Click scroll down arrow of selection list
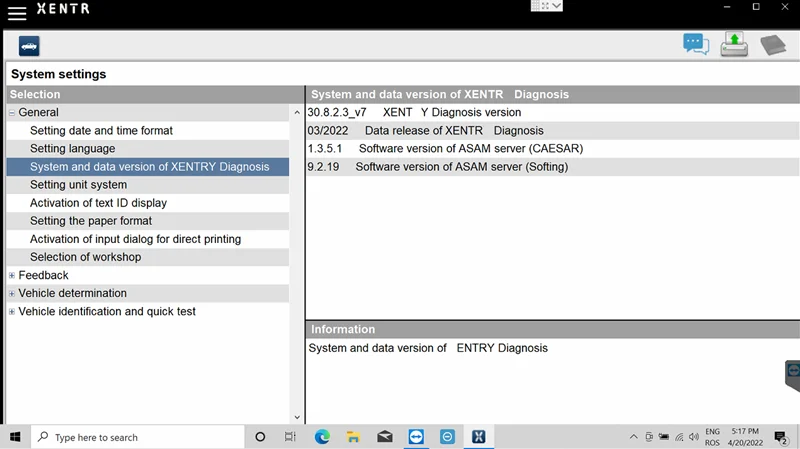This screenshot has width=800, height=449. click(x=297, y=417)
